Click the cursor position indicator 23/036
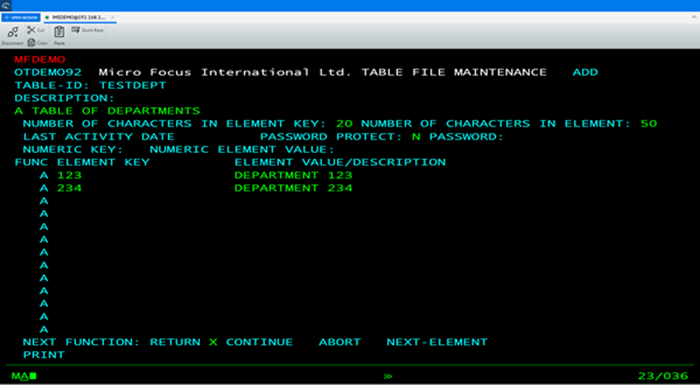 click(663, 376)
